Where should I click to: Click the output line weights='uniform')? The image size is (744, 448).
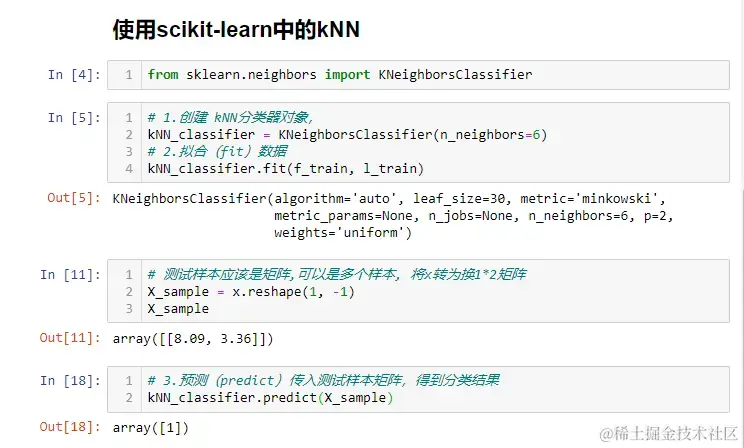click(343, 233)
